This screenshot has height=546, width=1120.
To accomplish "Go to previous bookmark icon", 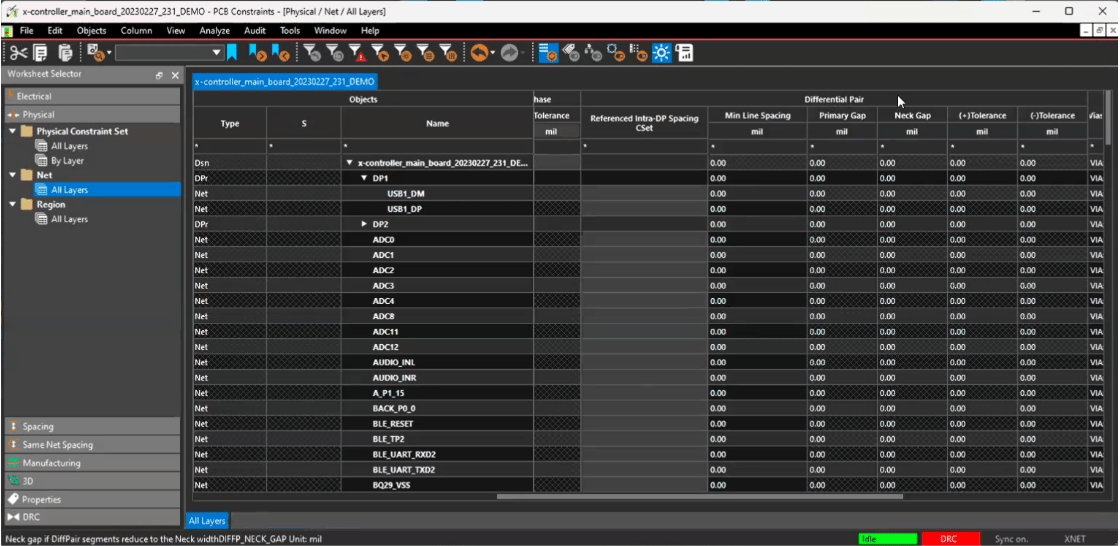I will 281,53.
